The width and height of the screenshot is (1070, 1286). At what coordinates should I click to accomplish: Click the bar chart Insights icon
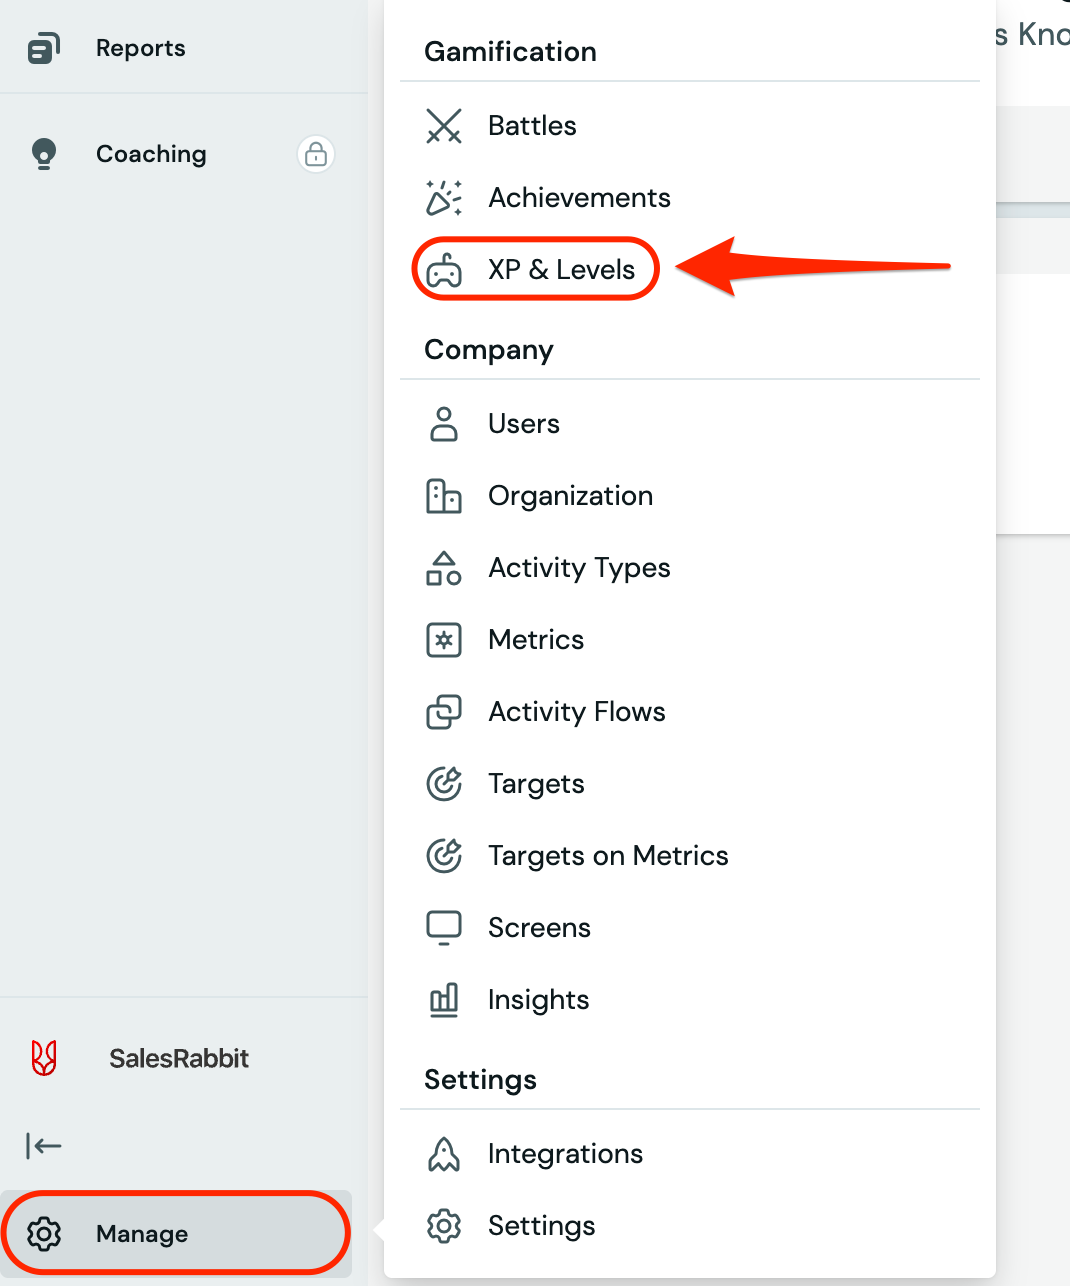444,1000
